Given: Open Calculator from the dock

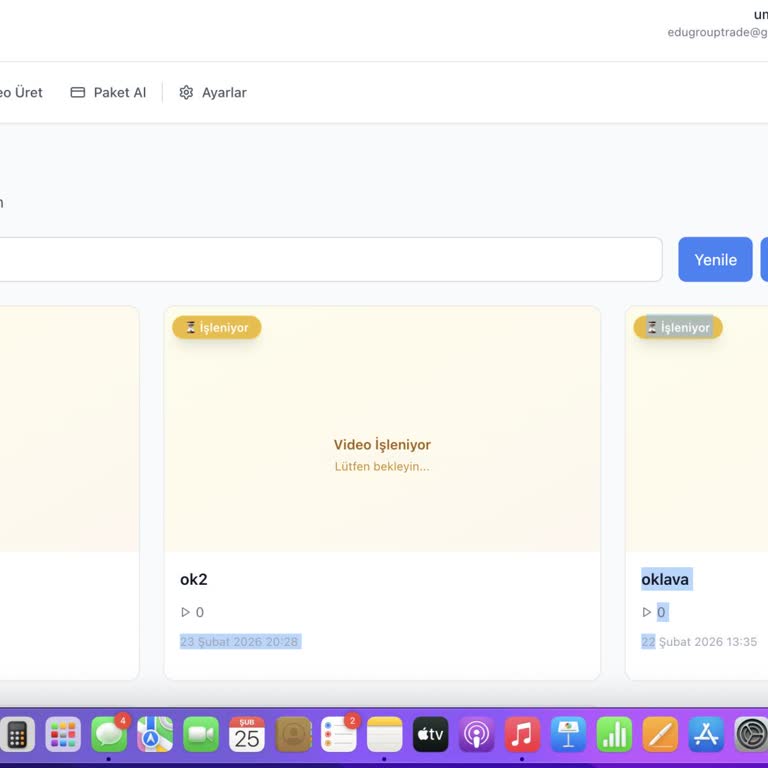Looking at the screenshot, I should click(x=17, y=734).
